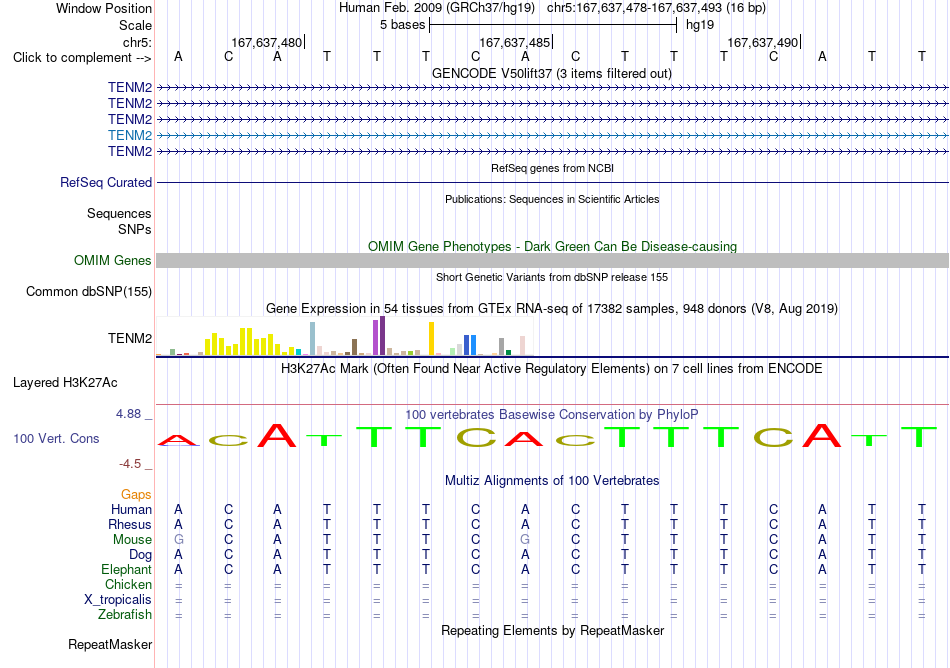Viewport: 950px width, 668px height.
Task: Click 'Repeating Elements by RepeatMasker' title
Action: coord(552,631)
